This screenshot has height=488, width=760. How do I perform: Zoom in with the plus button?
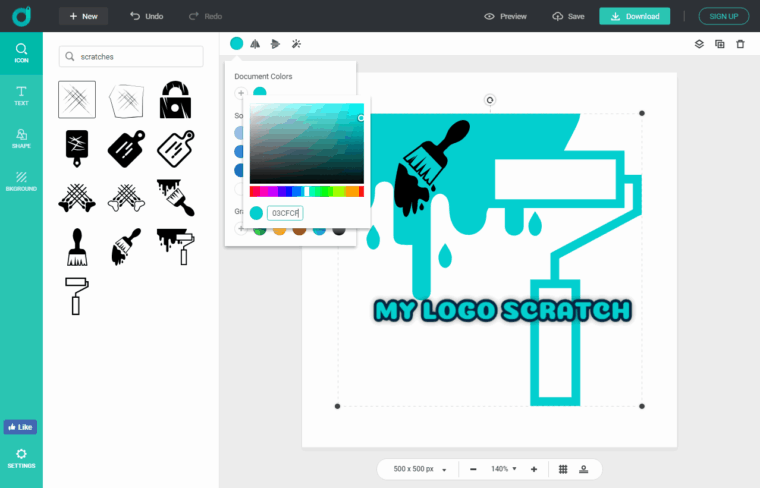534,469
